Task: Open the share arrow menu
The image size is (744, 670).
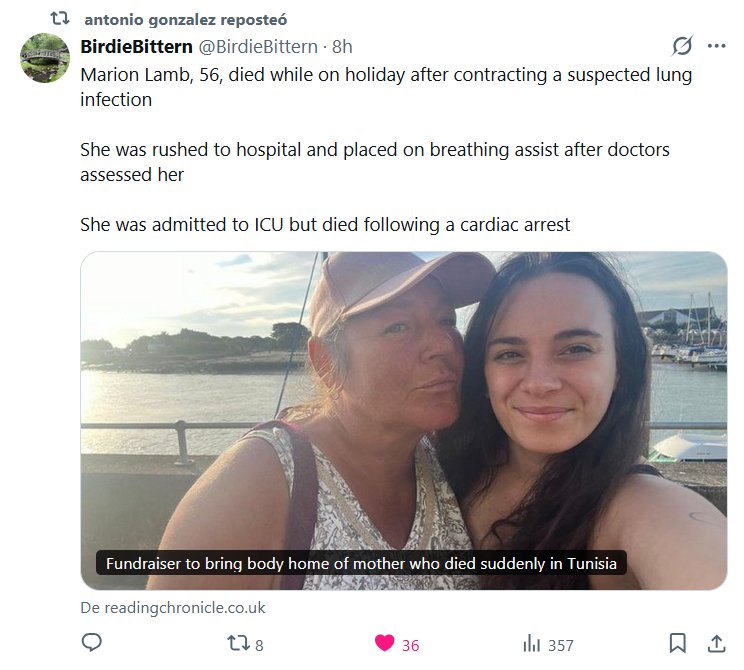Action: [x=716, y=643]
